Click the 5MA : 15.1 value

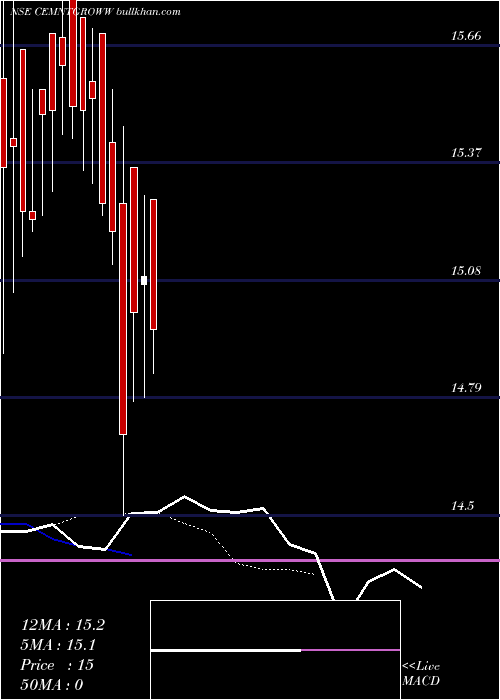pyautogui.click(x=58, y=645)
